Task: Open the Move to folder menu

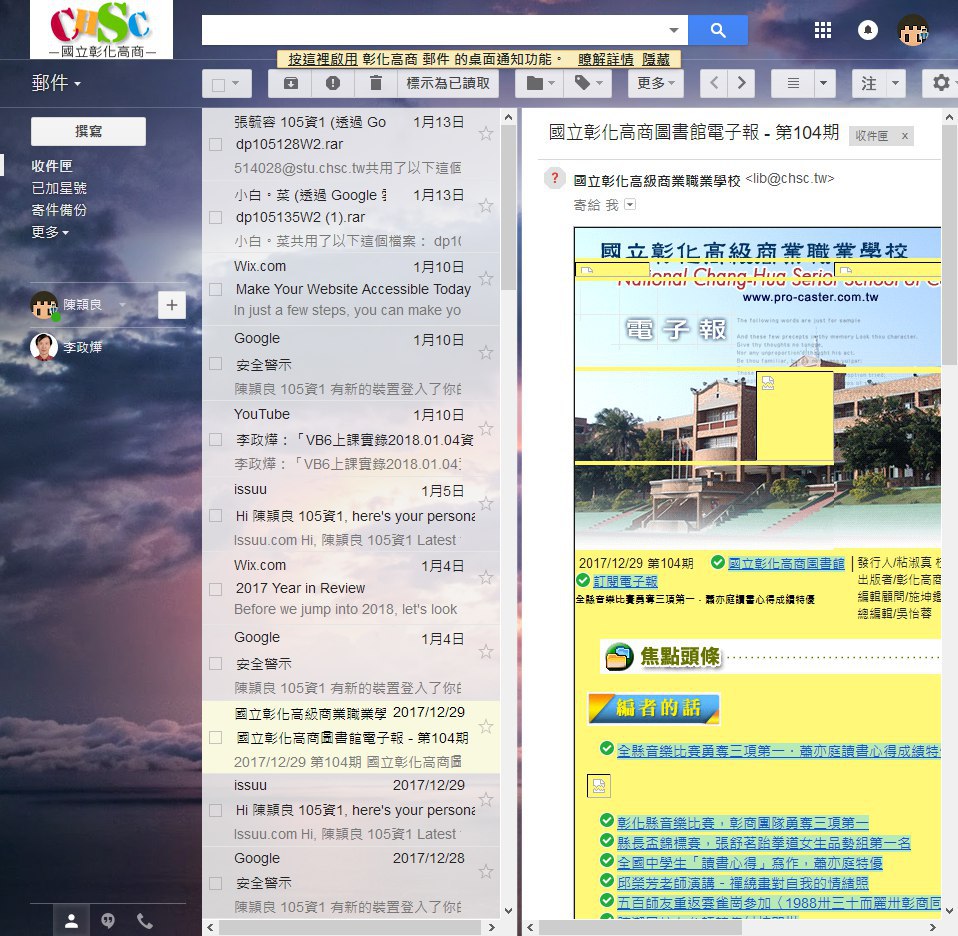Action: (x=540, y=83)
